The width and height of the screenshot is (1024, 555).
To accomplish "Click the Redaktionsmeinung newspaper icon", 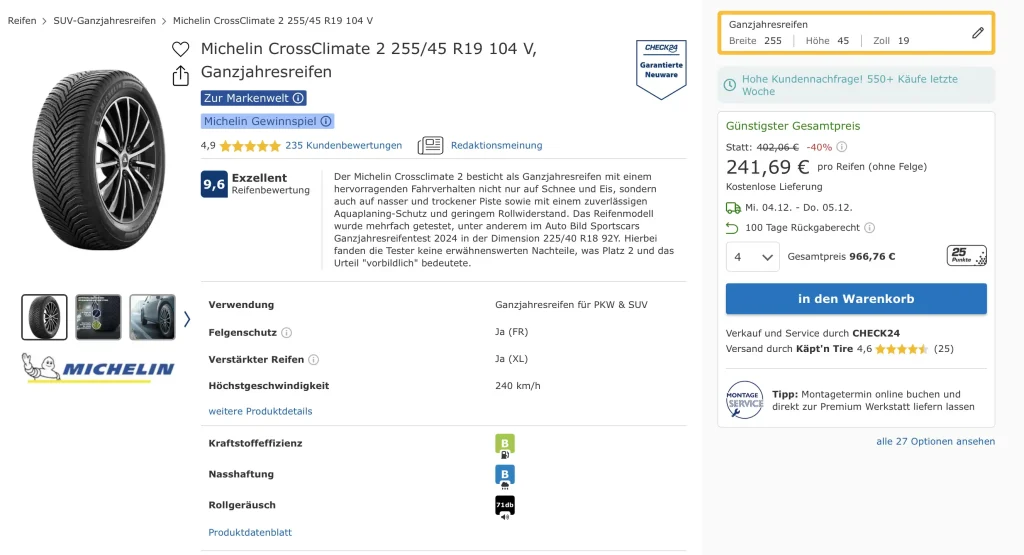I will pos(430,145).
